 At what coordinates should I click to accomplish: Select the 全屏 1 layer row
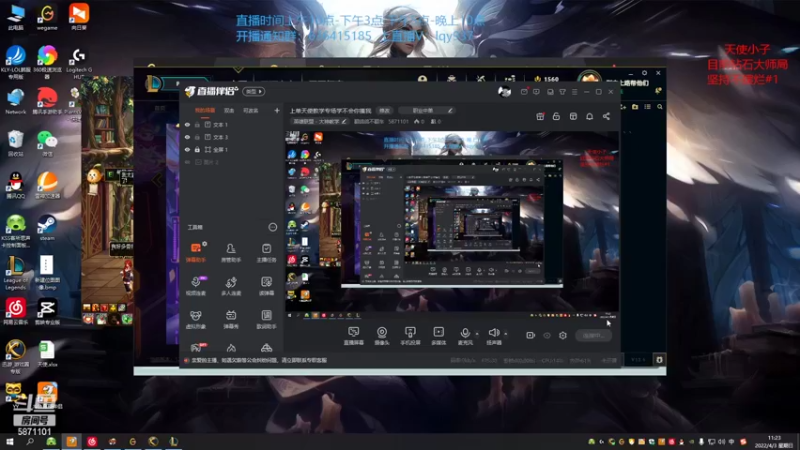point(232,149)
